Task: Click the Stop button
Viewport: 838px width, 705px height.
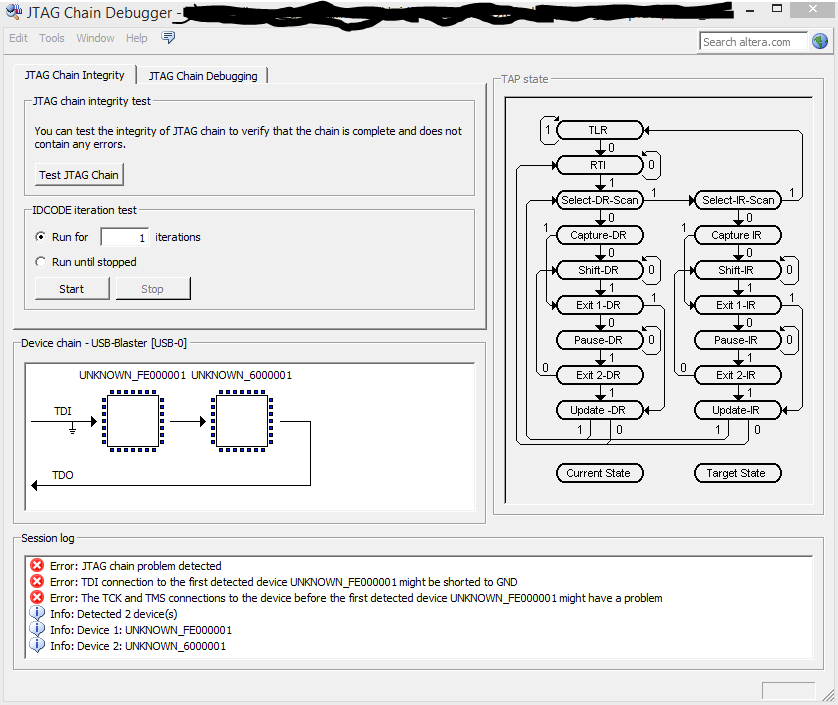Action: [x=152, y=289]
